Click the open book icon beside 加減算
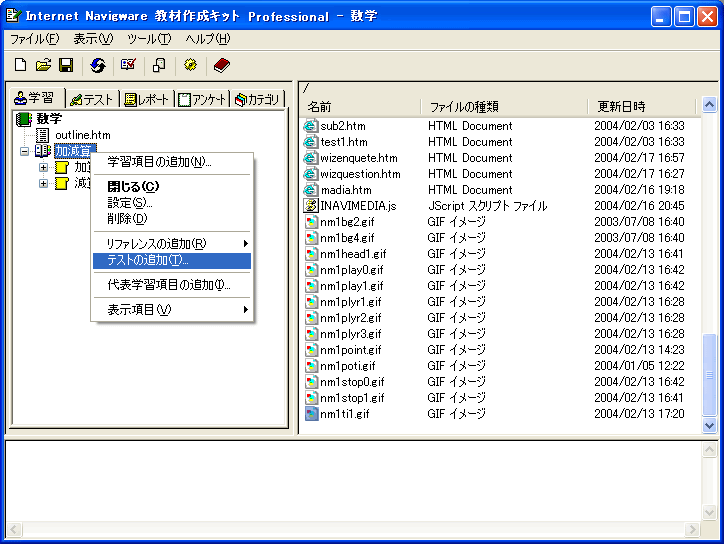The height and width of the screenshot is (544, 724). pyautogui.click(x=43, y=151)
